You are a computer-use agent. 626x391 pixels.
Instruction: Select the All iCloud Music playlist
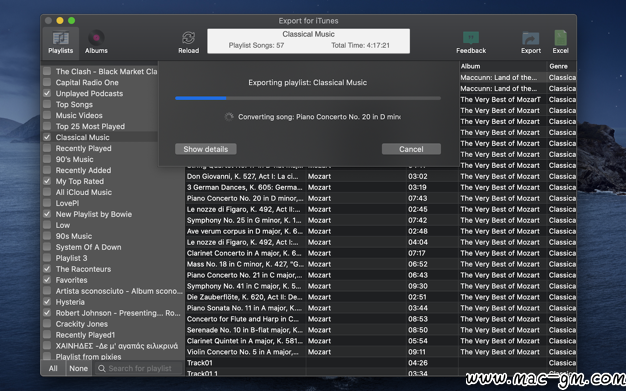[x=84, y=192]
